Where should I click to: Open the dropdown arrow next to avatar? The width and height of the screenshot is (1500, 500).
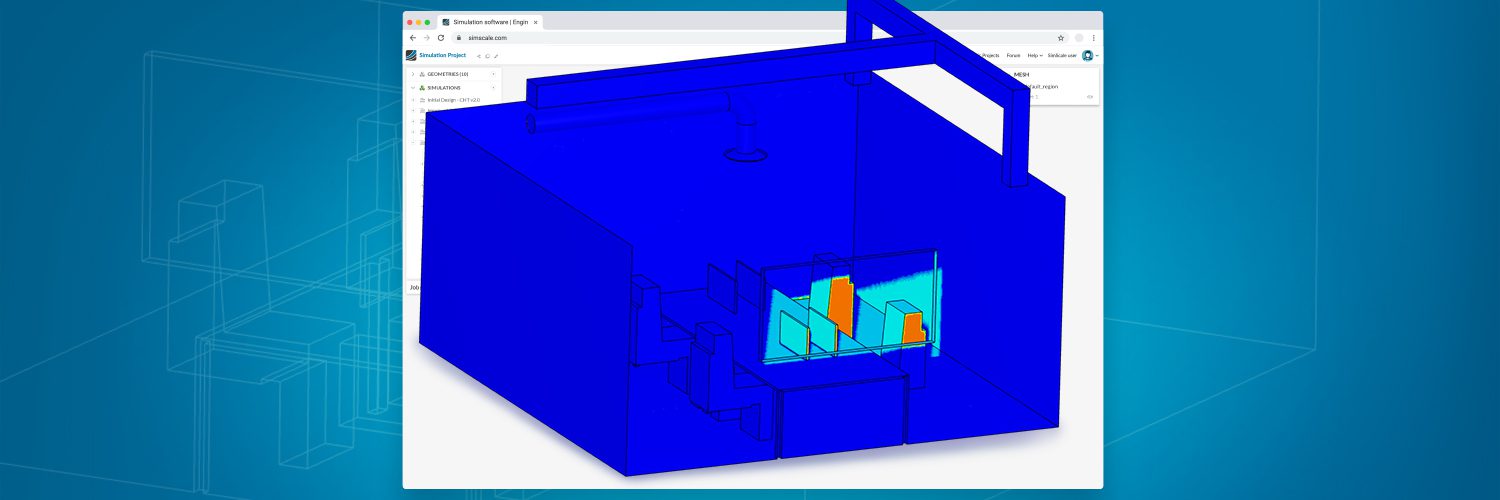coord(1097,55)
